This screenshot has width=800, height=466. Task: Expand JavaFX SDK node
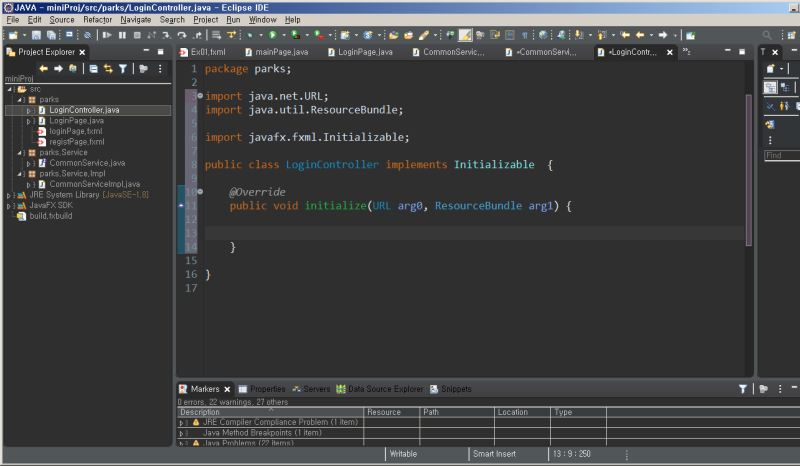(8, 206)
